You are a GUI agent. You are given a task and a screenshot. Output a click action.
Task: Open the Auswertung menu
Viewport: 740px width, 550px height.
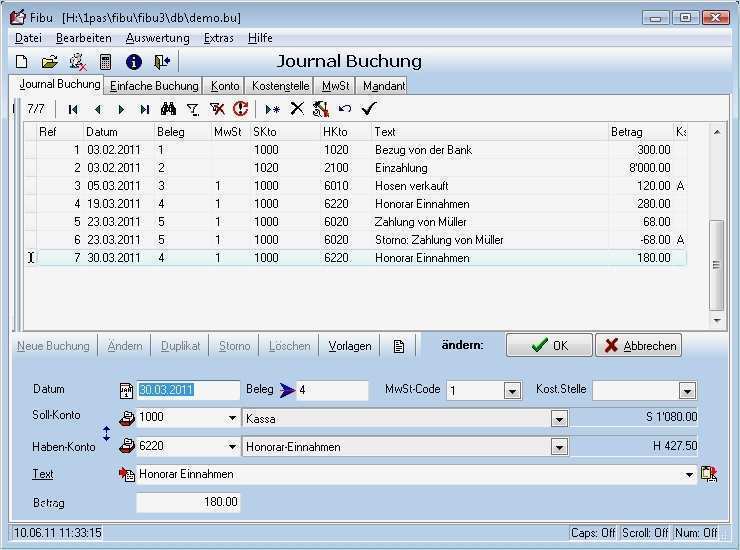(x=158, y=38)
